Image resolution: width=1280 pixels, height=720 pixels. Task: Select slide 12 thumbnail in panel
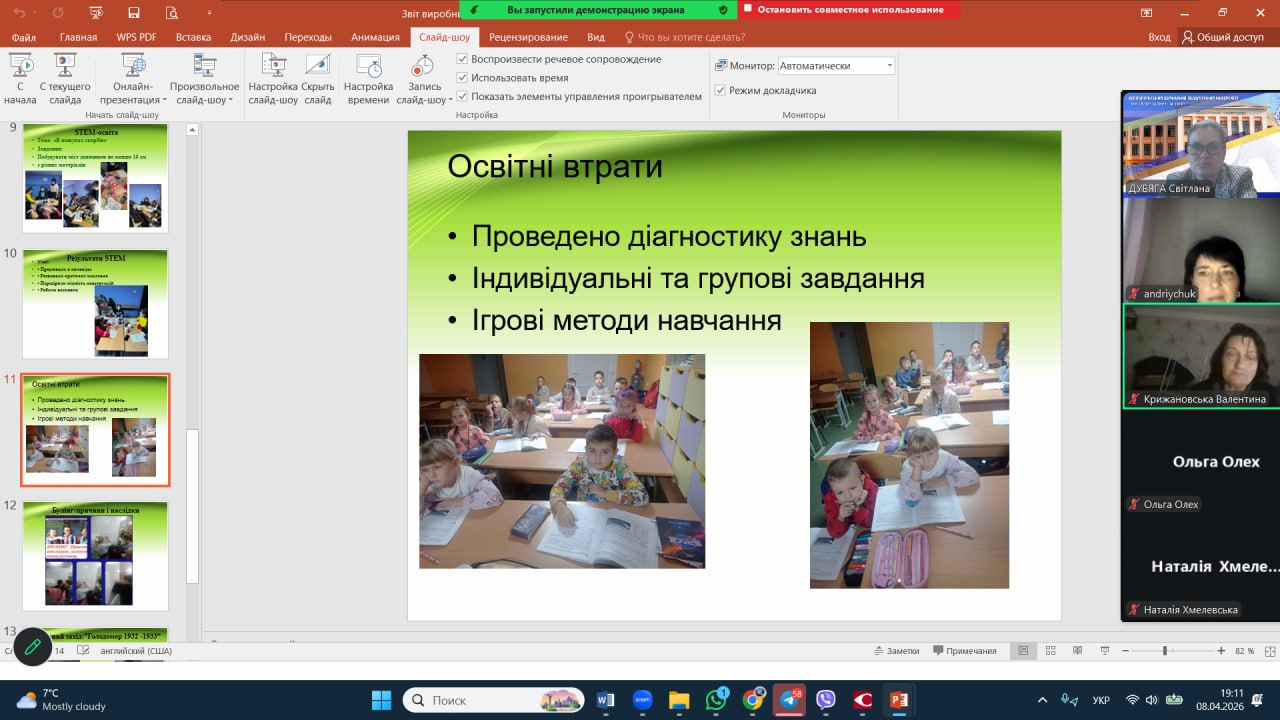(95, 556)
